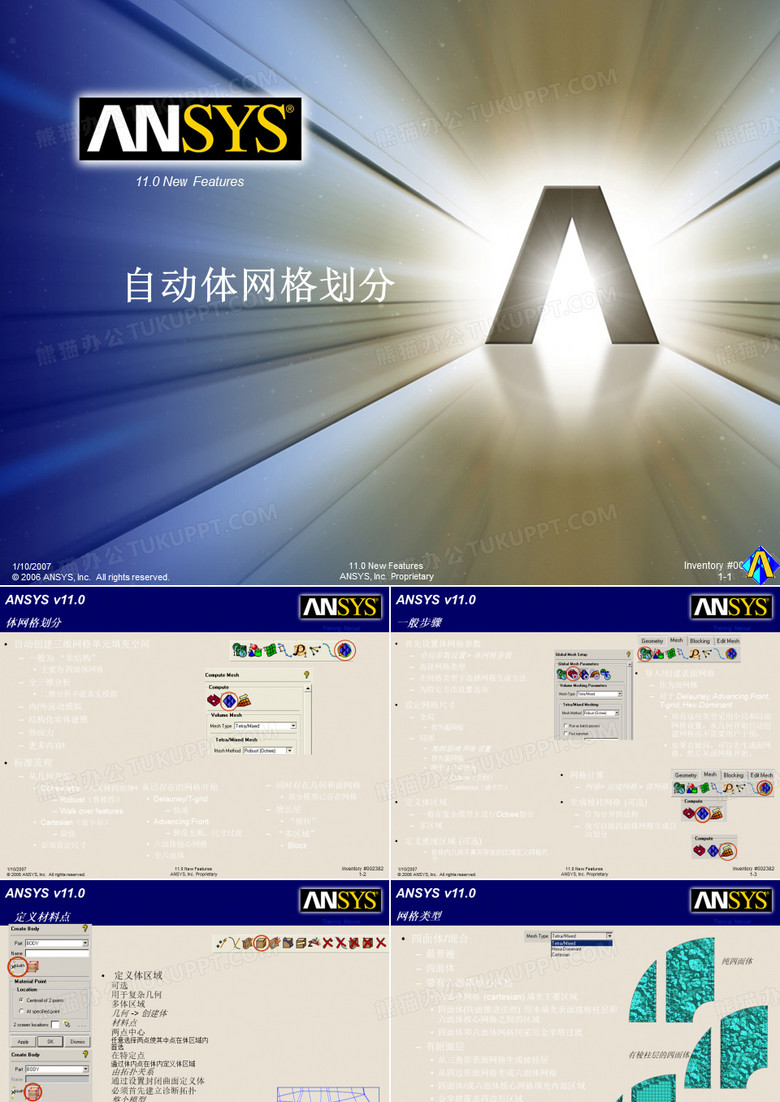This screenshot has width=780, height=1102.
Task: Click Apply button in Create Body panel
Action: (x=23, y=1042)
